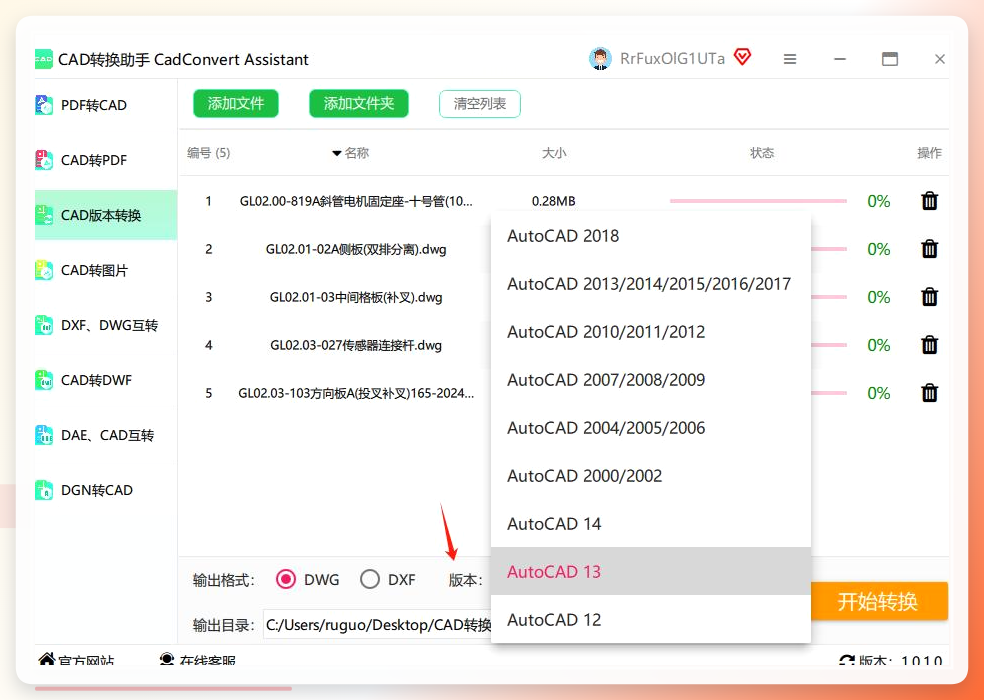Screen dimensions: 984x700
Task: Open the PDF转CAD sidebar icon
Action: pyautogui.click(x=44, y=105)
